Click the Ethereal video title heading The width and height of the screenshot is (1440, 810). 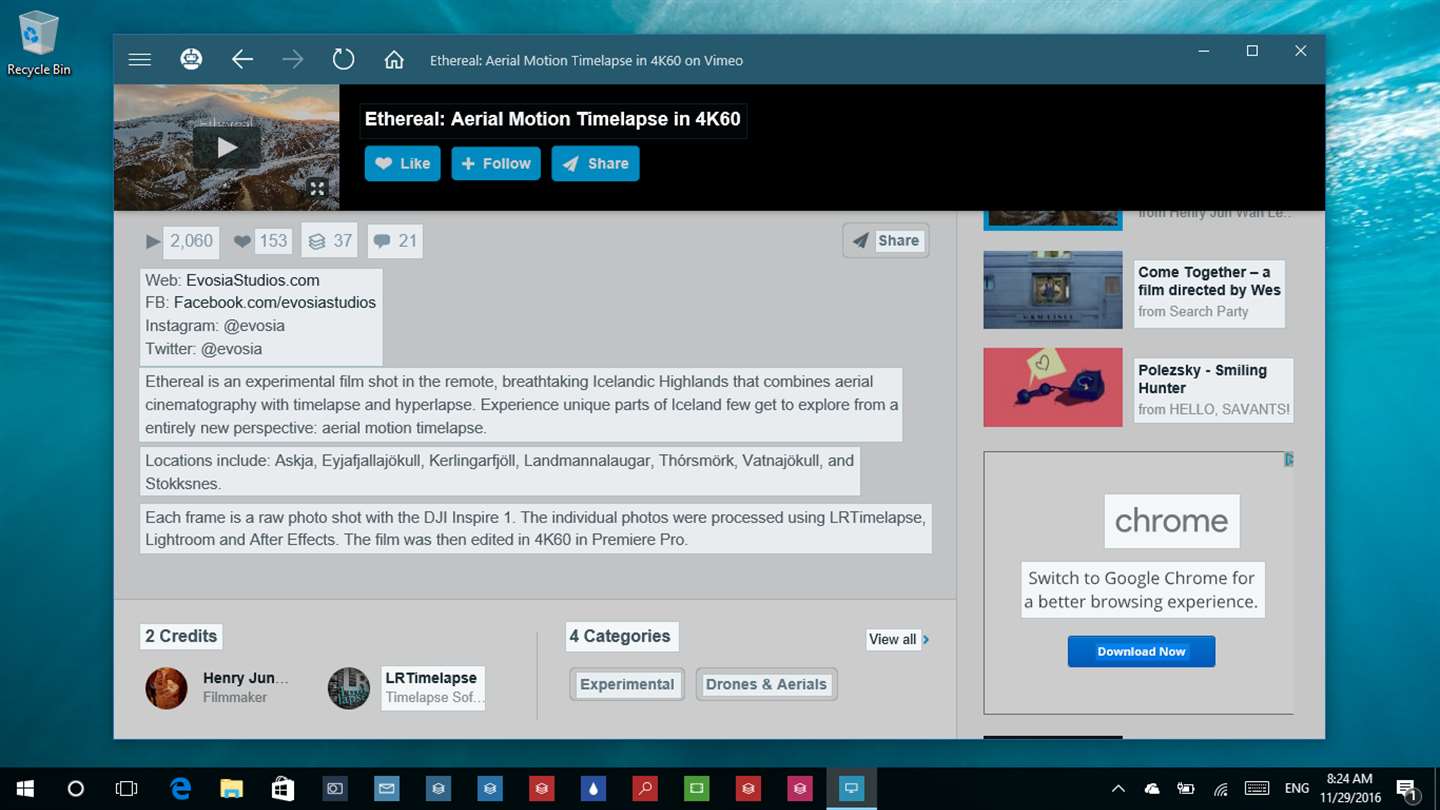[x=553, y=119]
